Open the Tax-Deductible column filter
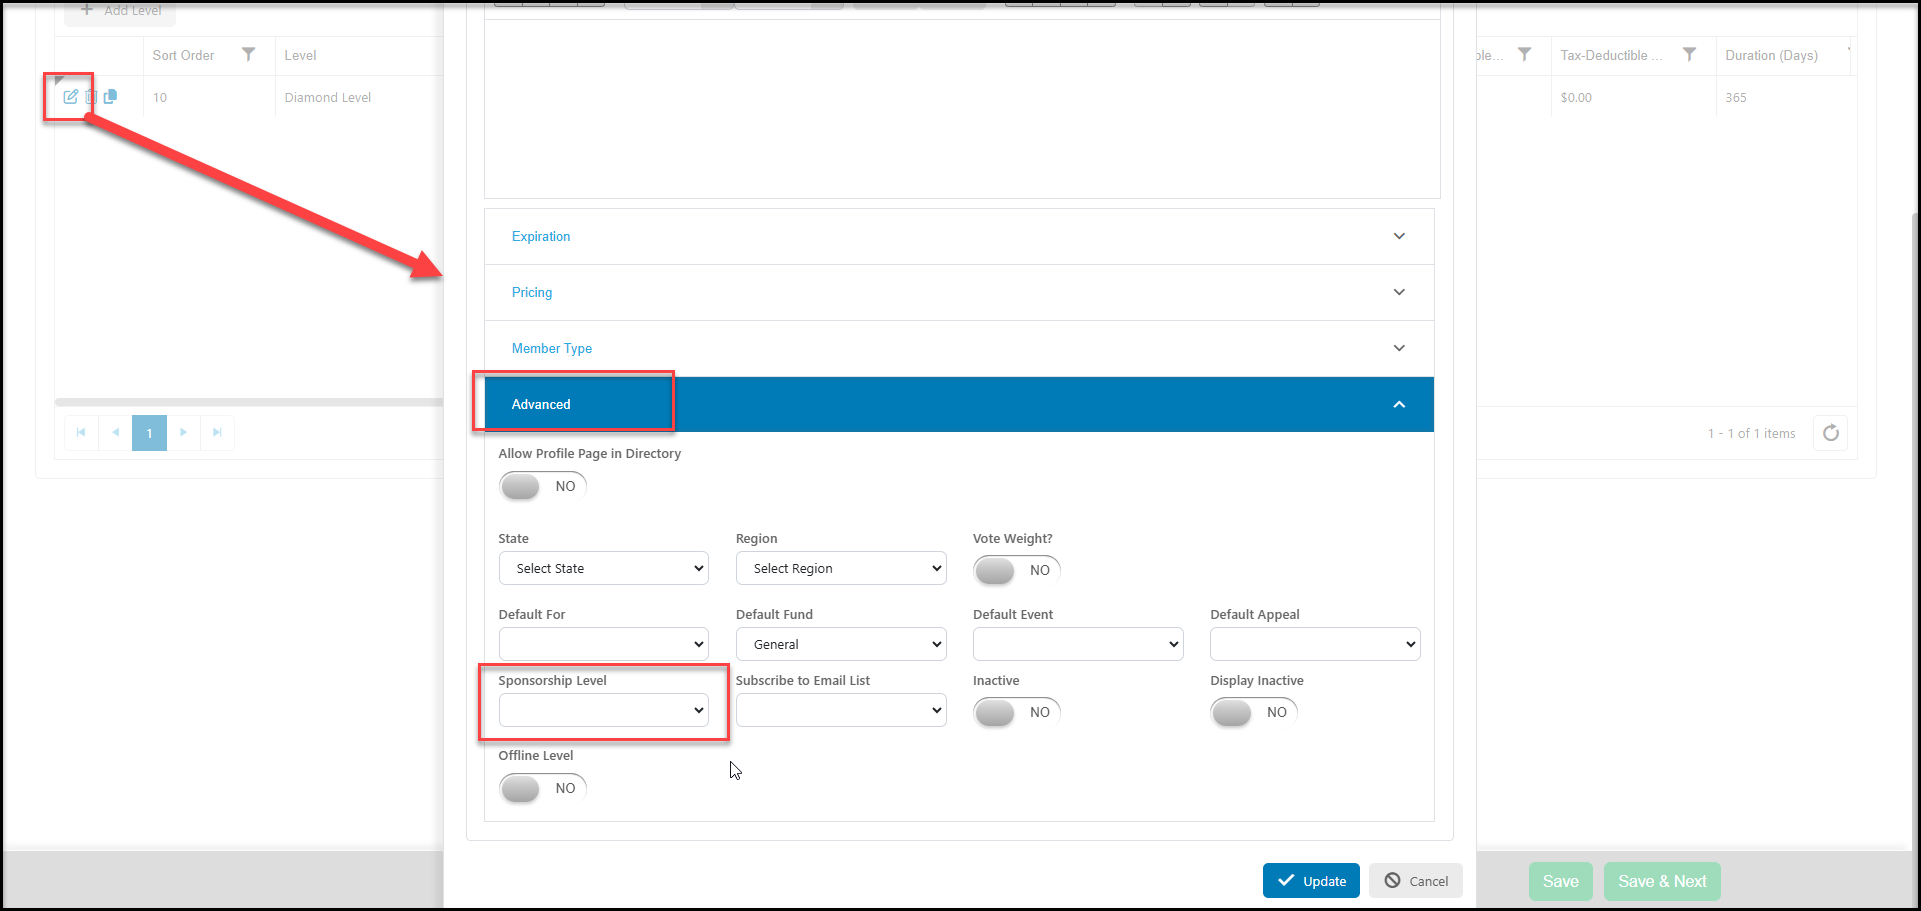Image resolution: width=1921 pixels, height=911 pixels. 1689,55
